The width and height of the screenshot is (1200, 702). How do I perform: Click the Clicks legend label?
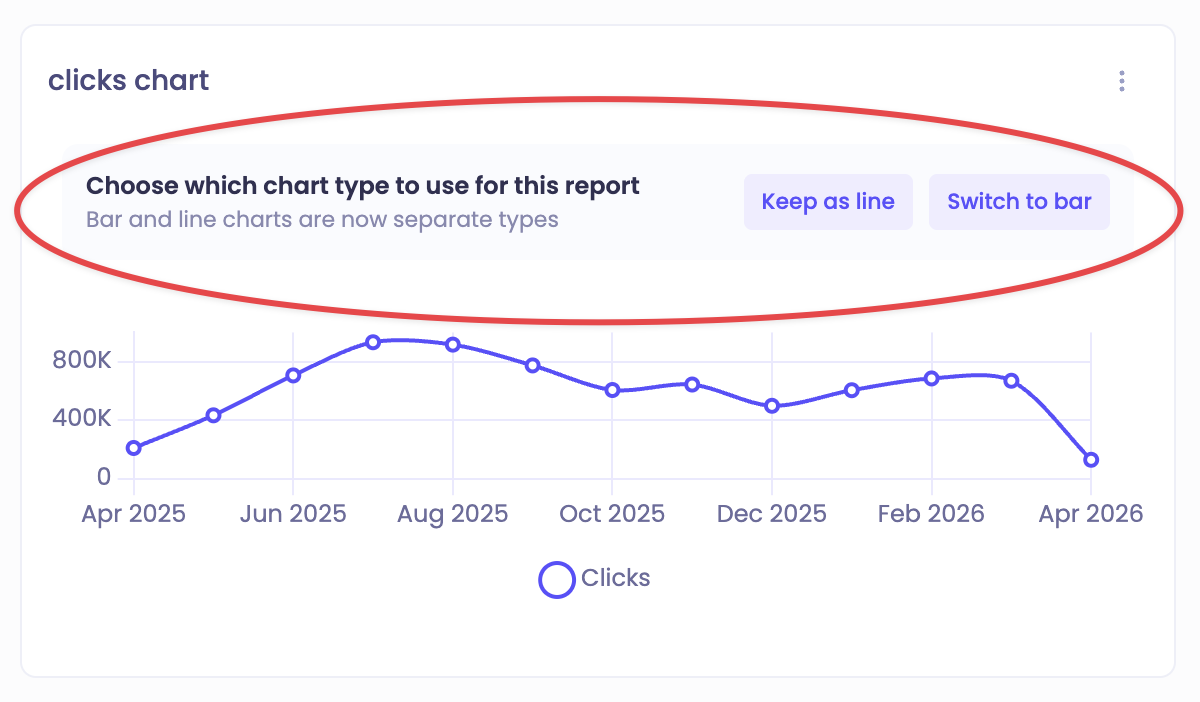(616, 578)
